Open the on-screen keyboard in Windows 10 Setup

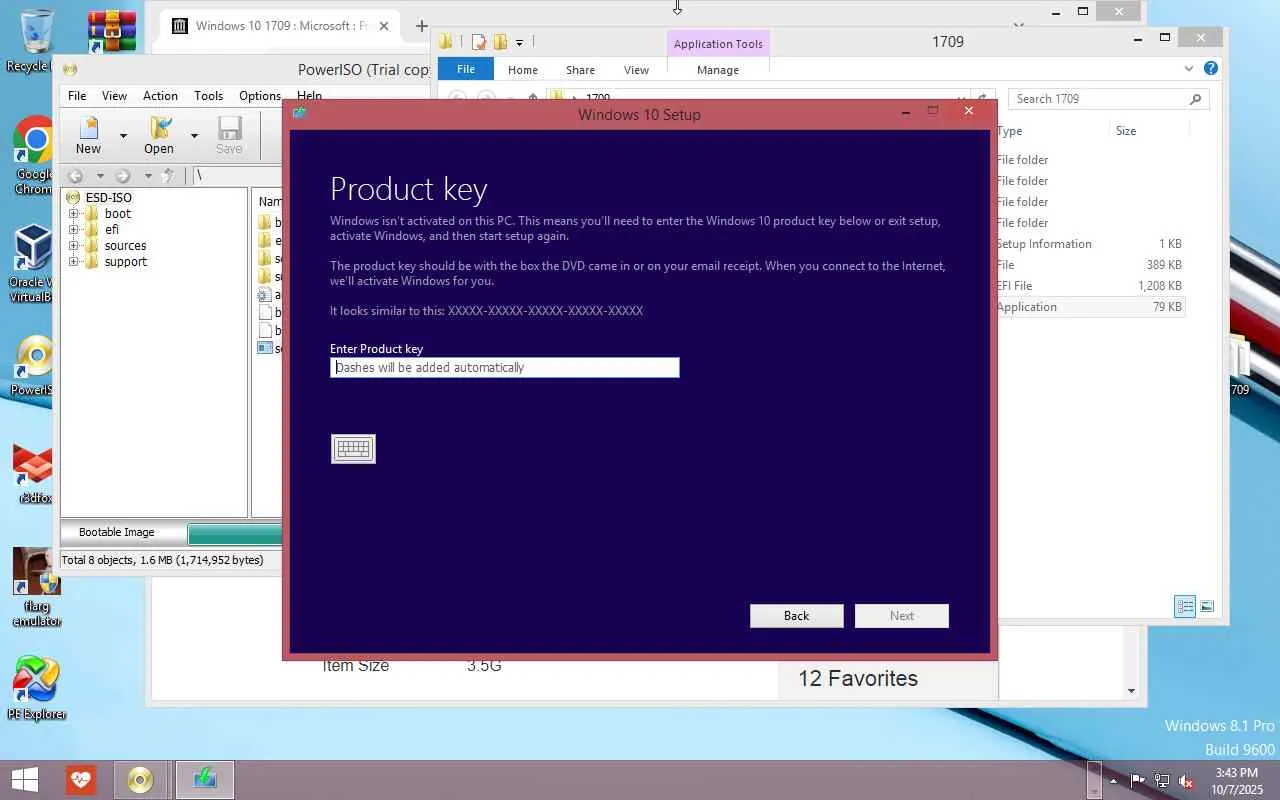point(353,449)
